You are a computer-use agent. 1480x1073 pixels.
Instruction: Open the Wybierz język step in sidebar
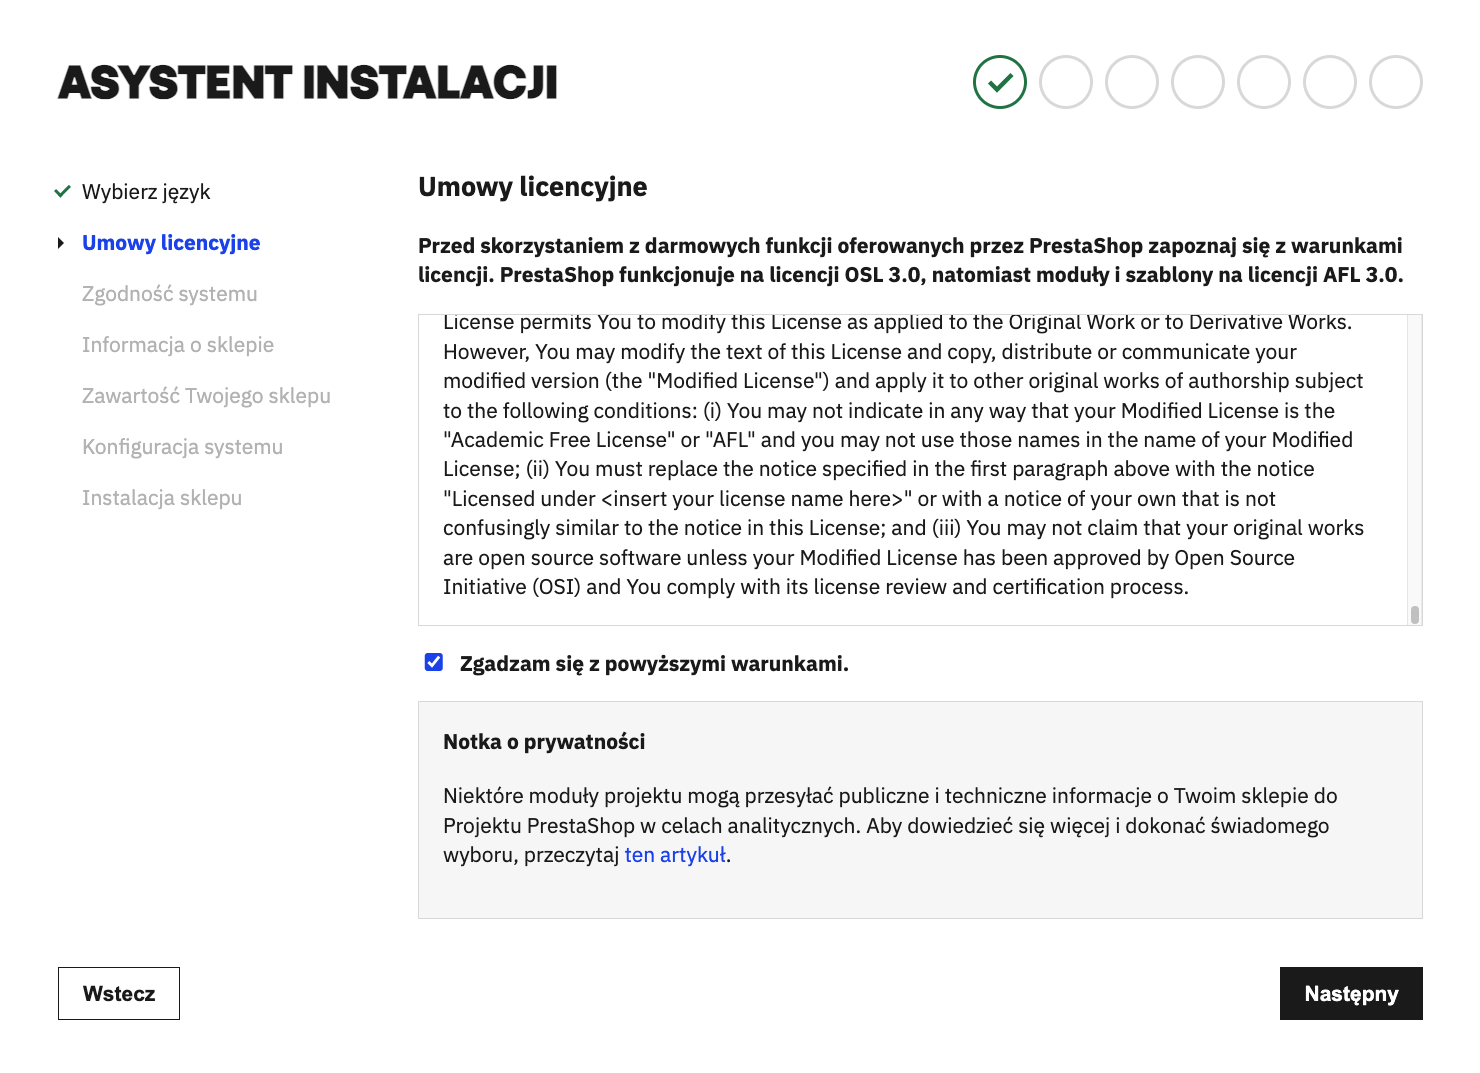(146, 192)
